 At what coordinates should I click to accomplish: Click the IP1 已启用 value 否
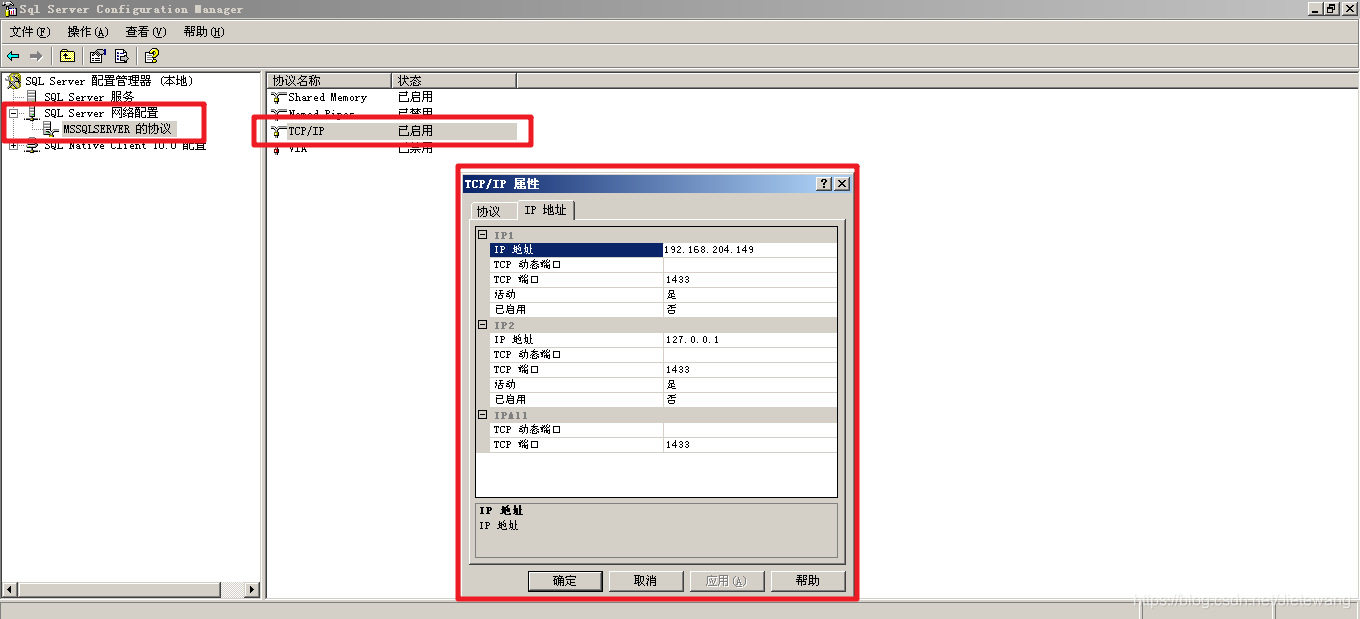click(750, 310)
